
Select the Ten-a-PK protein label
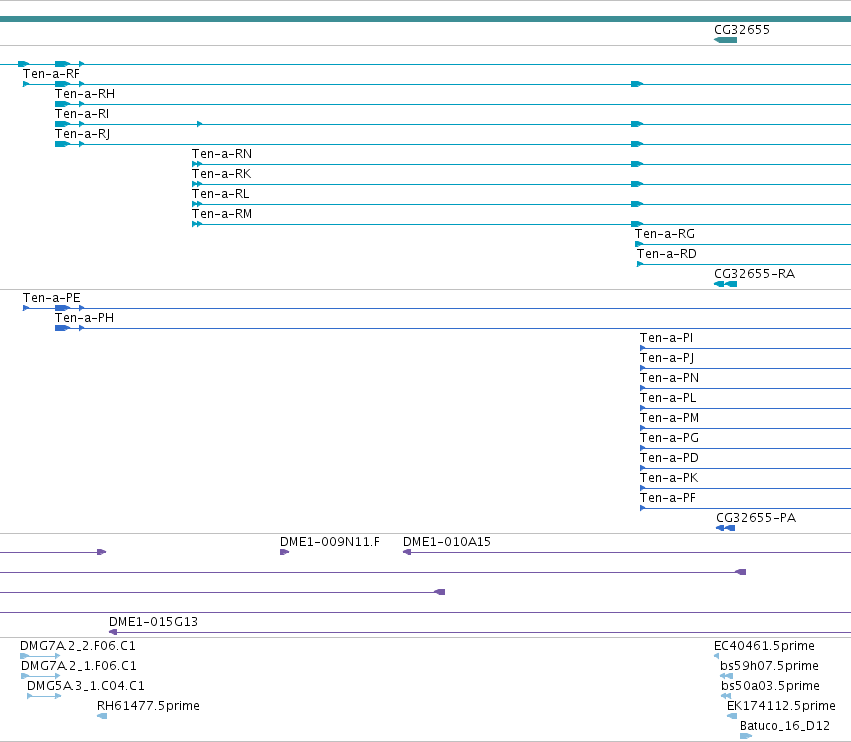(x=669, y=479)
